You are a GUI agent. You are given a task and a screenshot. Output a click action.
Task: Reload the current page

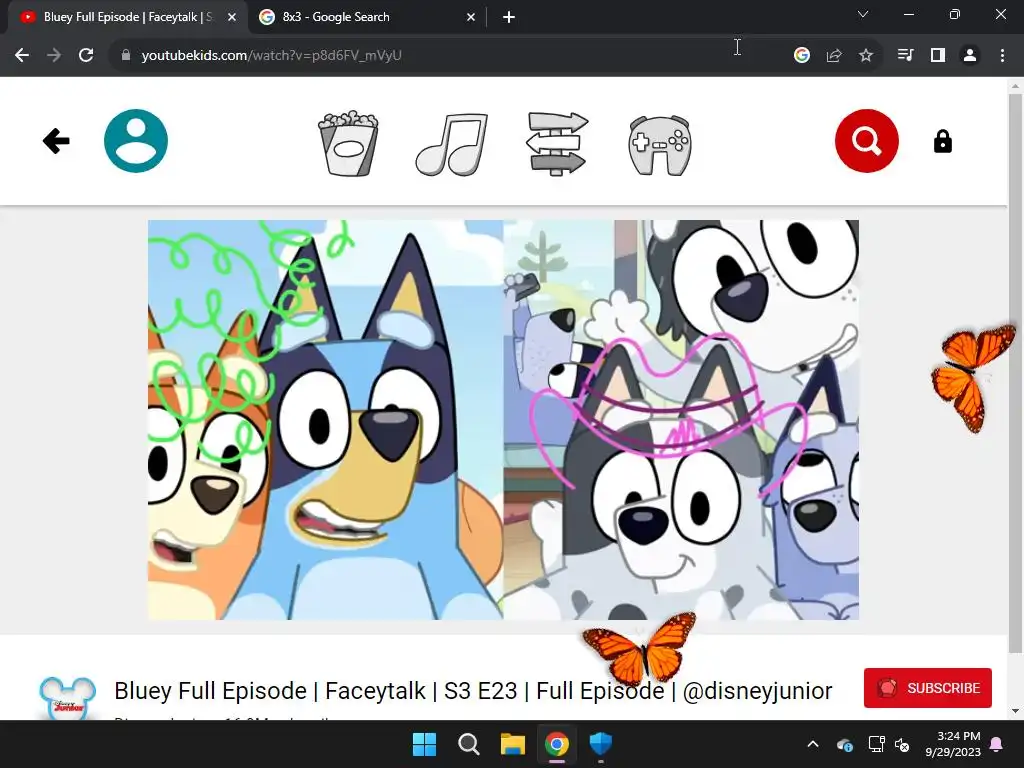click(x=86, y=56)
